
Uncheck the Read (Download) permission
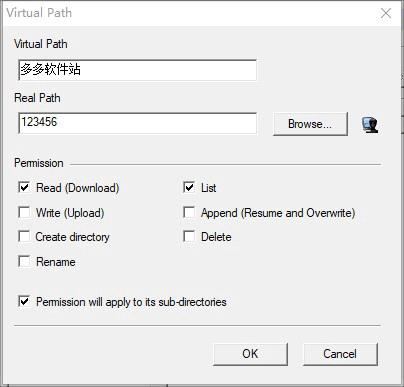tap(24, 187)
